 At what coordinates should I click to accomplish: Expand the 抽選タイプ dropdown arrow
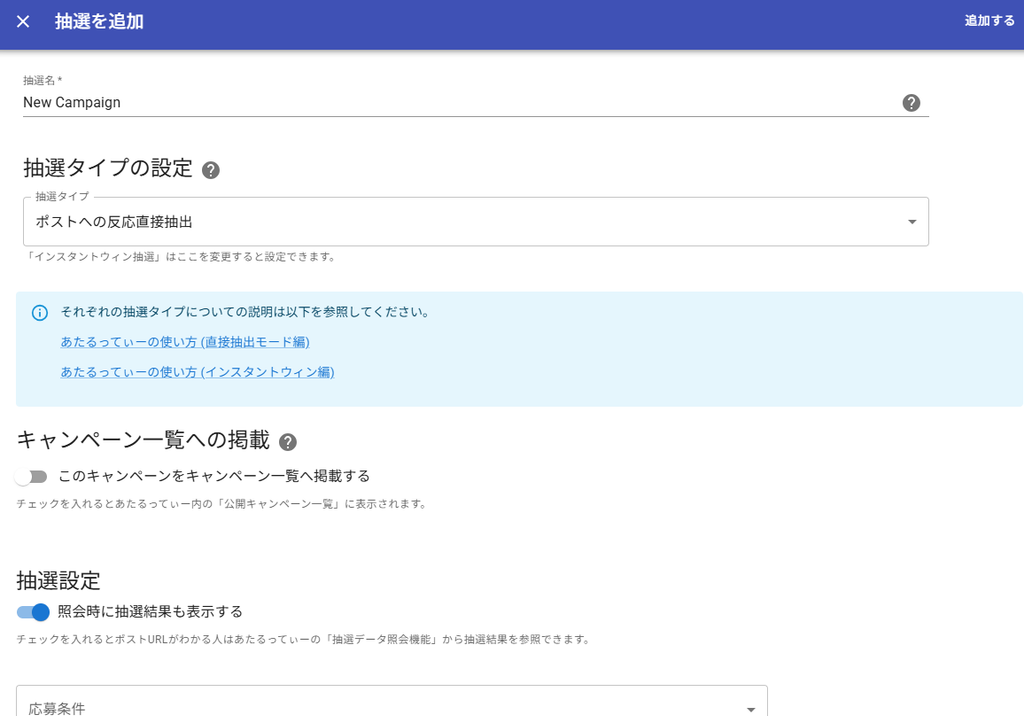[x=912, y=222]
